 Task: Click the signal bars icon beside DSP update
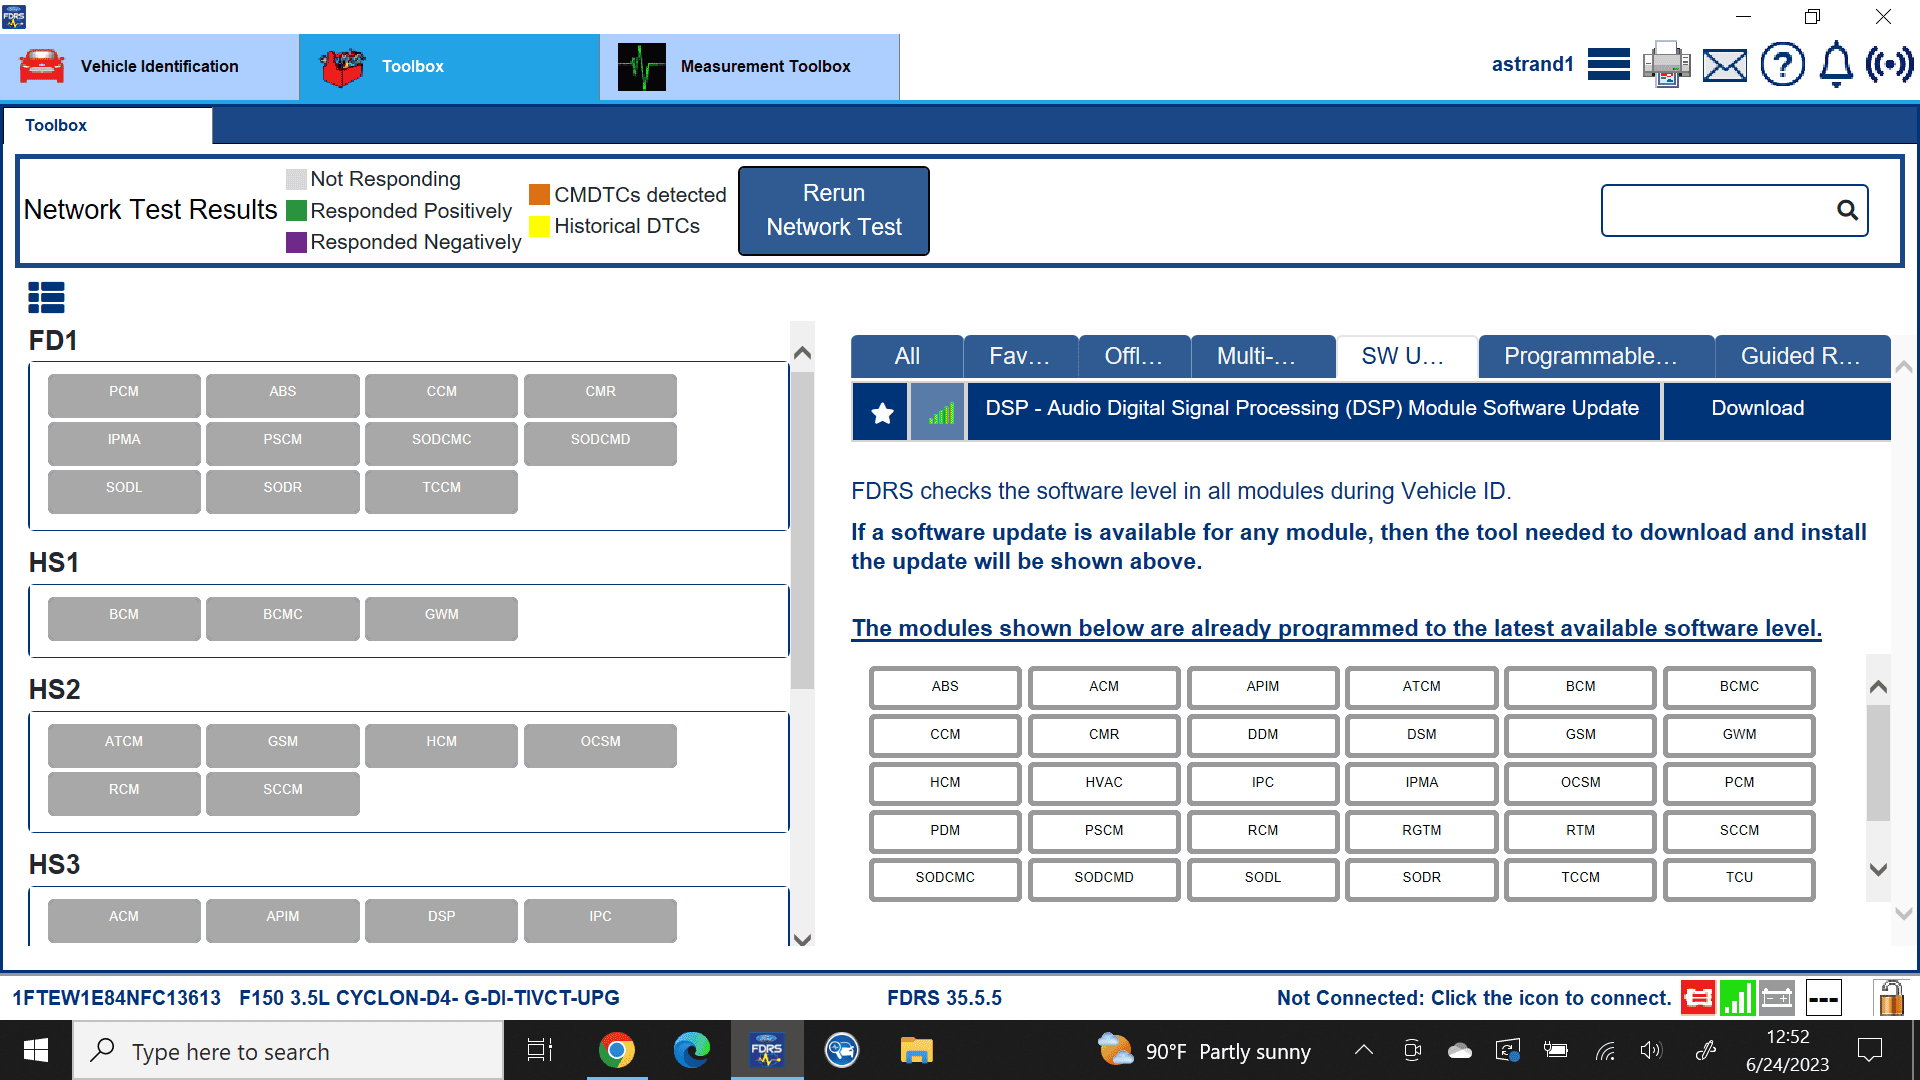pos(937,410)
